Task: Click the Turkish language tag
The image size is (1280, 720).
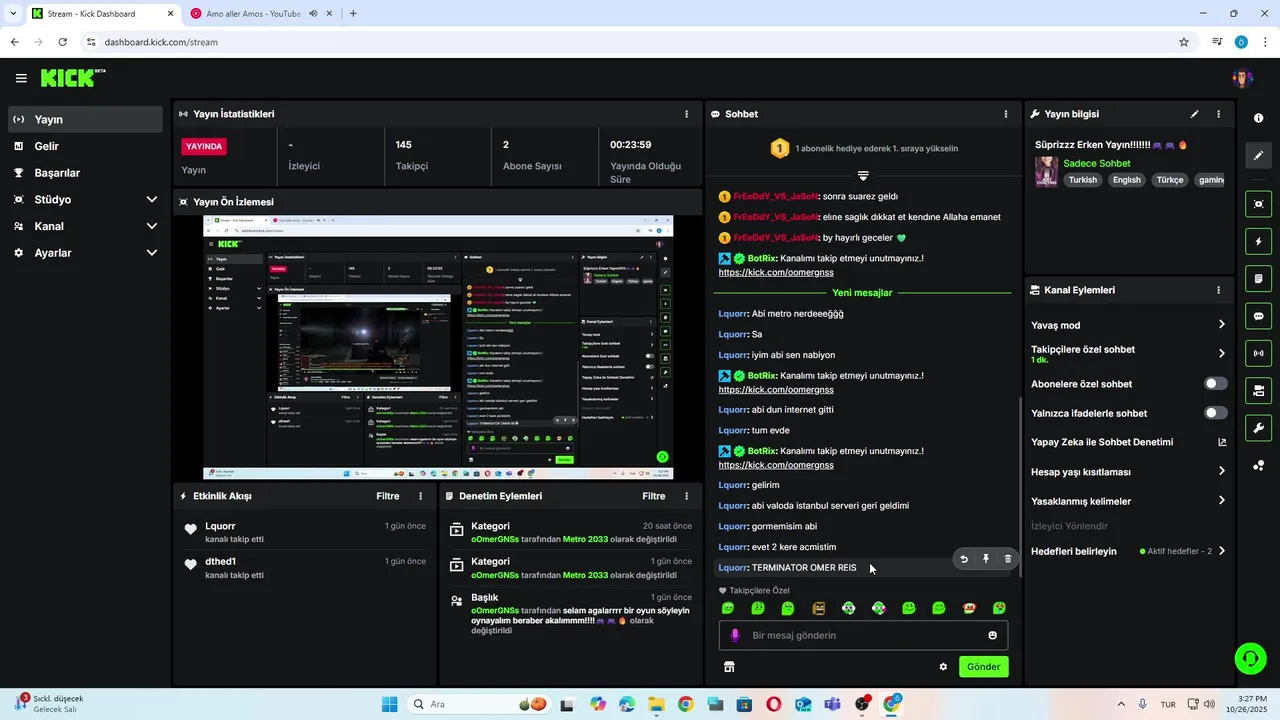Action: click(1083, 180)
